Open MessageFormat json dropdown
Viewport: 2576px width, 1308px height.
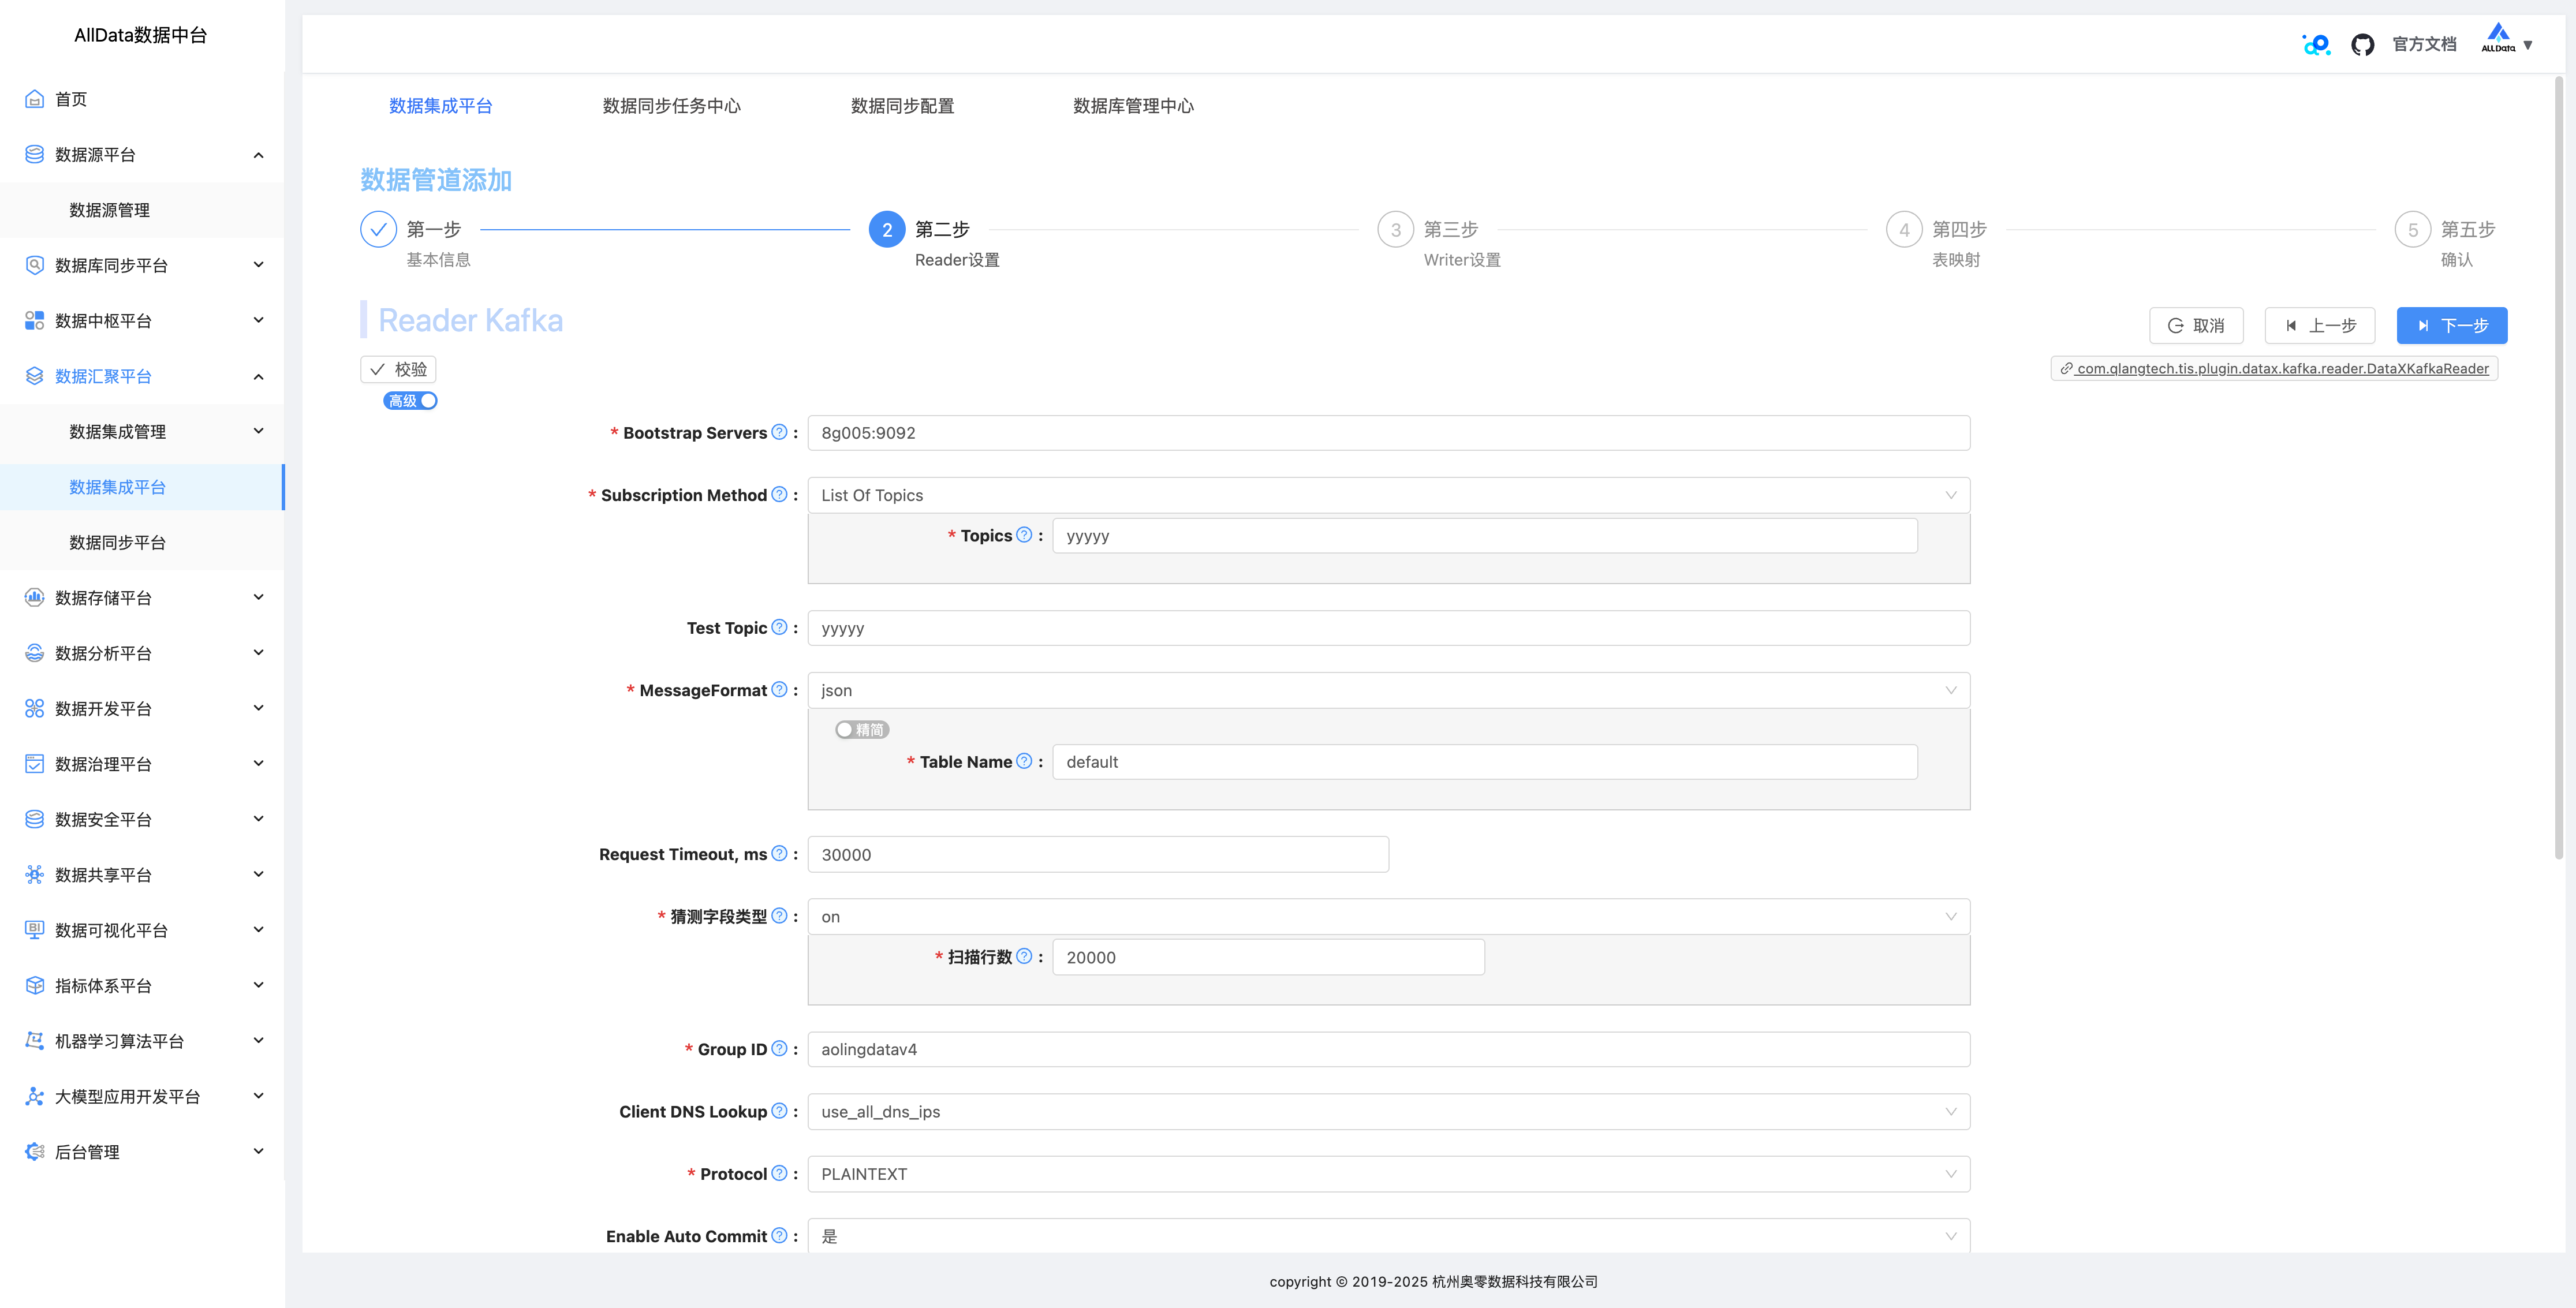(x=1388, y=690)
